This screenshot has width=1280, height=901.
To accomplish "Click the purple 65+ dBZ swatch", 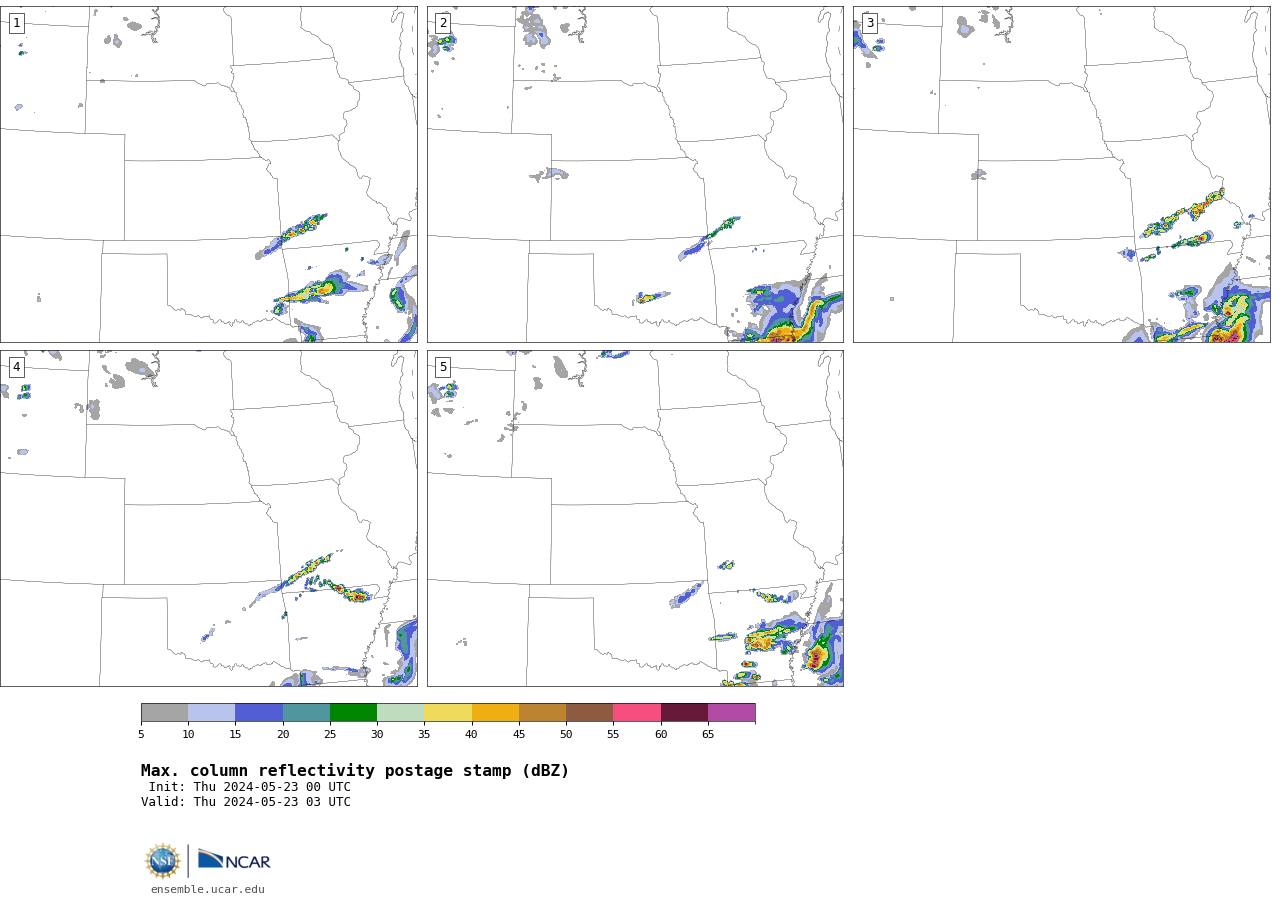I will tap(731, 713).
